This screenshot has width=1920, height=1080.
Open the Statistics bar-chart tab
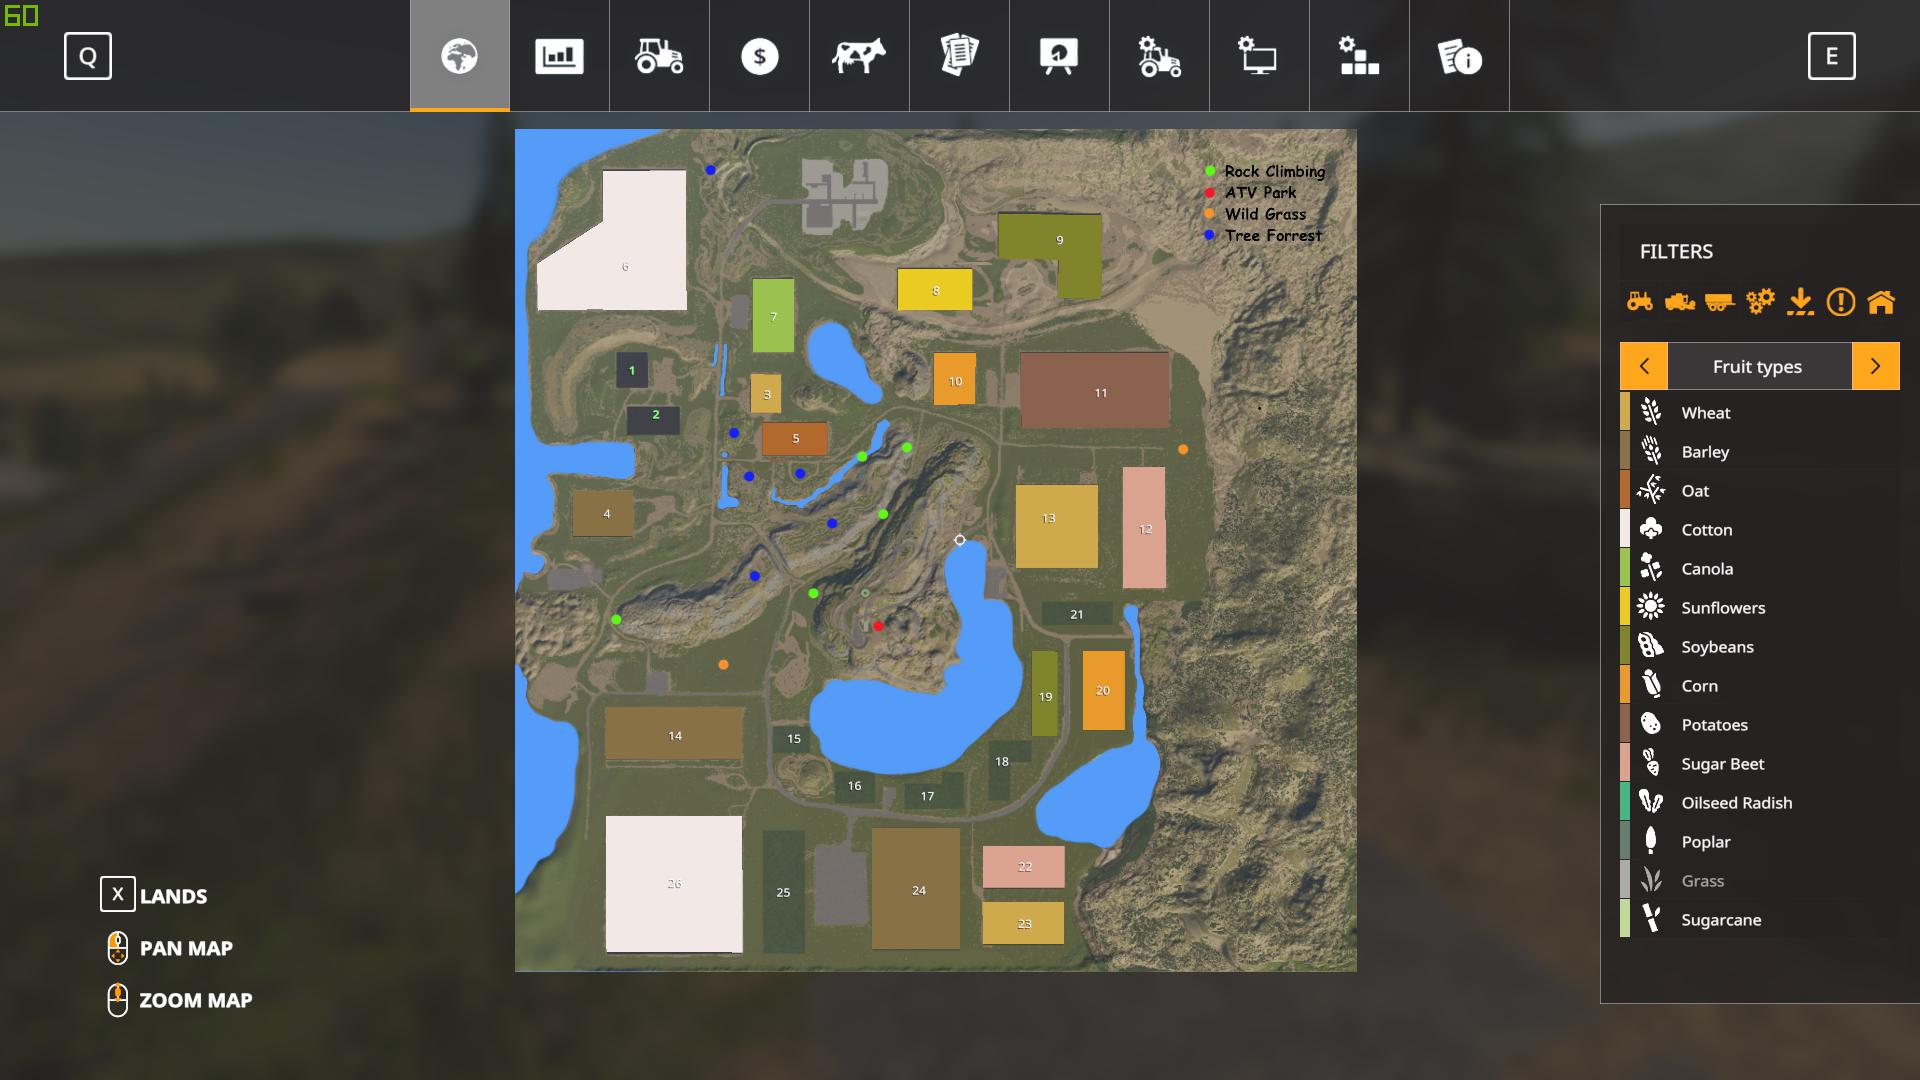coord(559,56)
